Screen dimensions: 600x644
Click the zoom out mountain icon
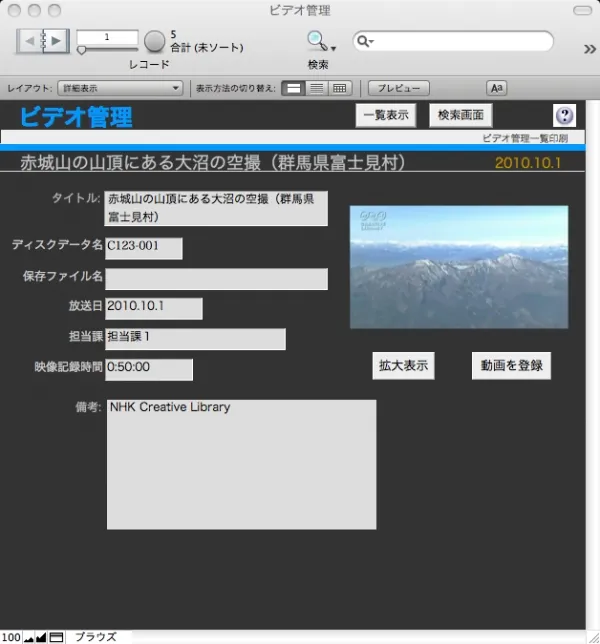(28, 637)
